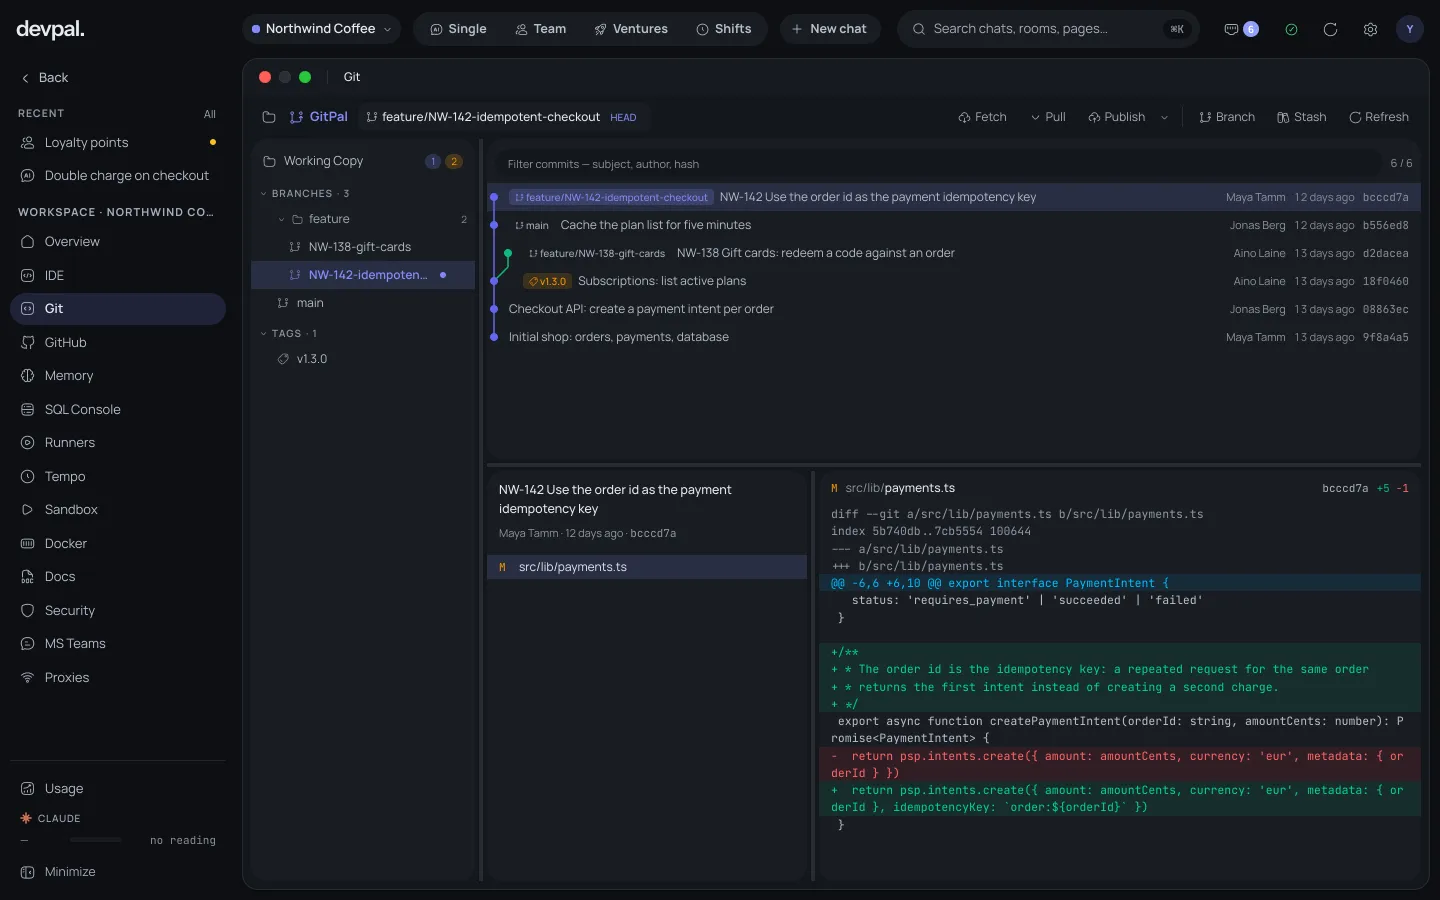This screenshot has height=900, width=1440.
Task: Open the green checkmark status icon
Action: pyautogui.click(x=1291, y=29)
